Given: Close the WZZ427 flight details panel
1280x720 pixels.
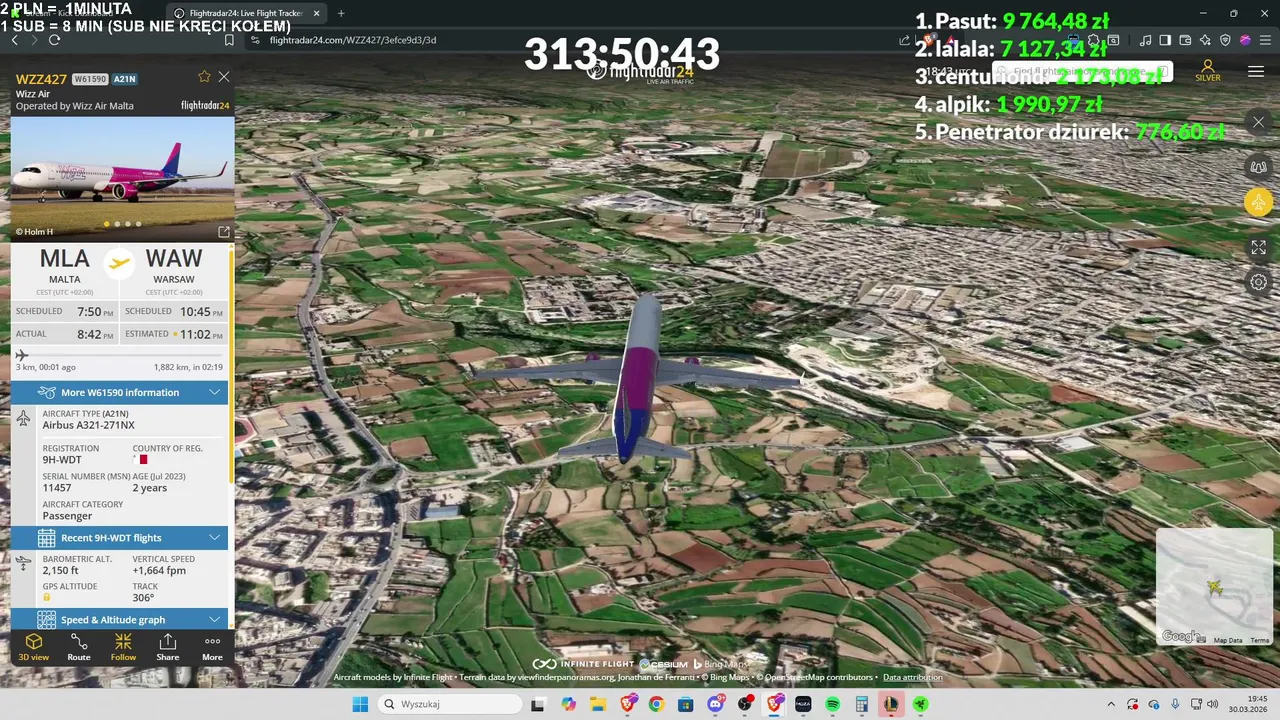Looking at the screenshot, I should click(x=224, y=77).
